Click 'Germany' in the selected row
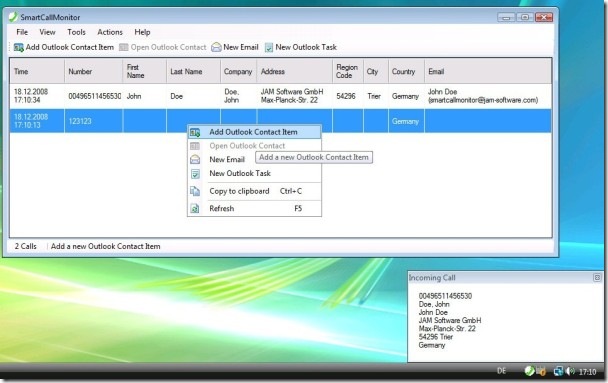 [x=405, y=121]
